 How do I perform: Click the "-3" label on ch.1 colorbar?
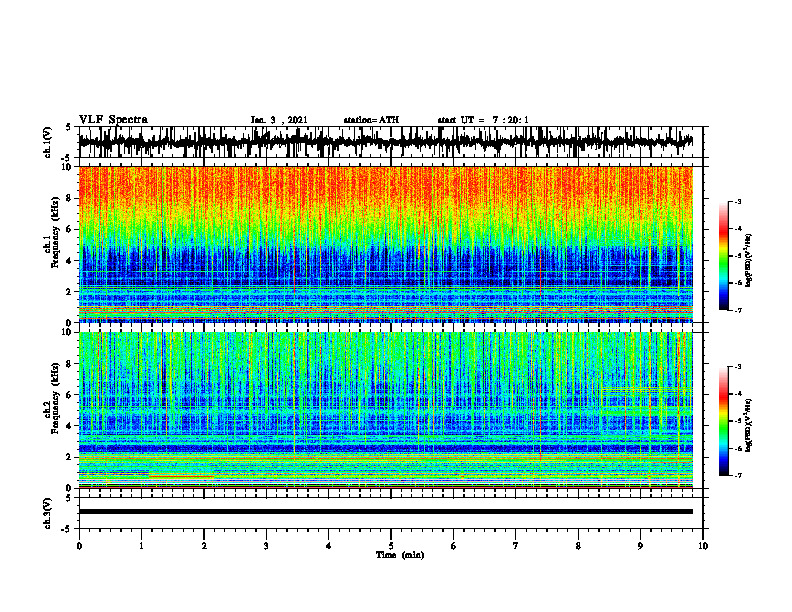738,202
